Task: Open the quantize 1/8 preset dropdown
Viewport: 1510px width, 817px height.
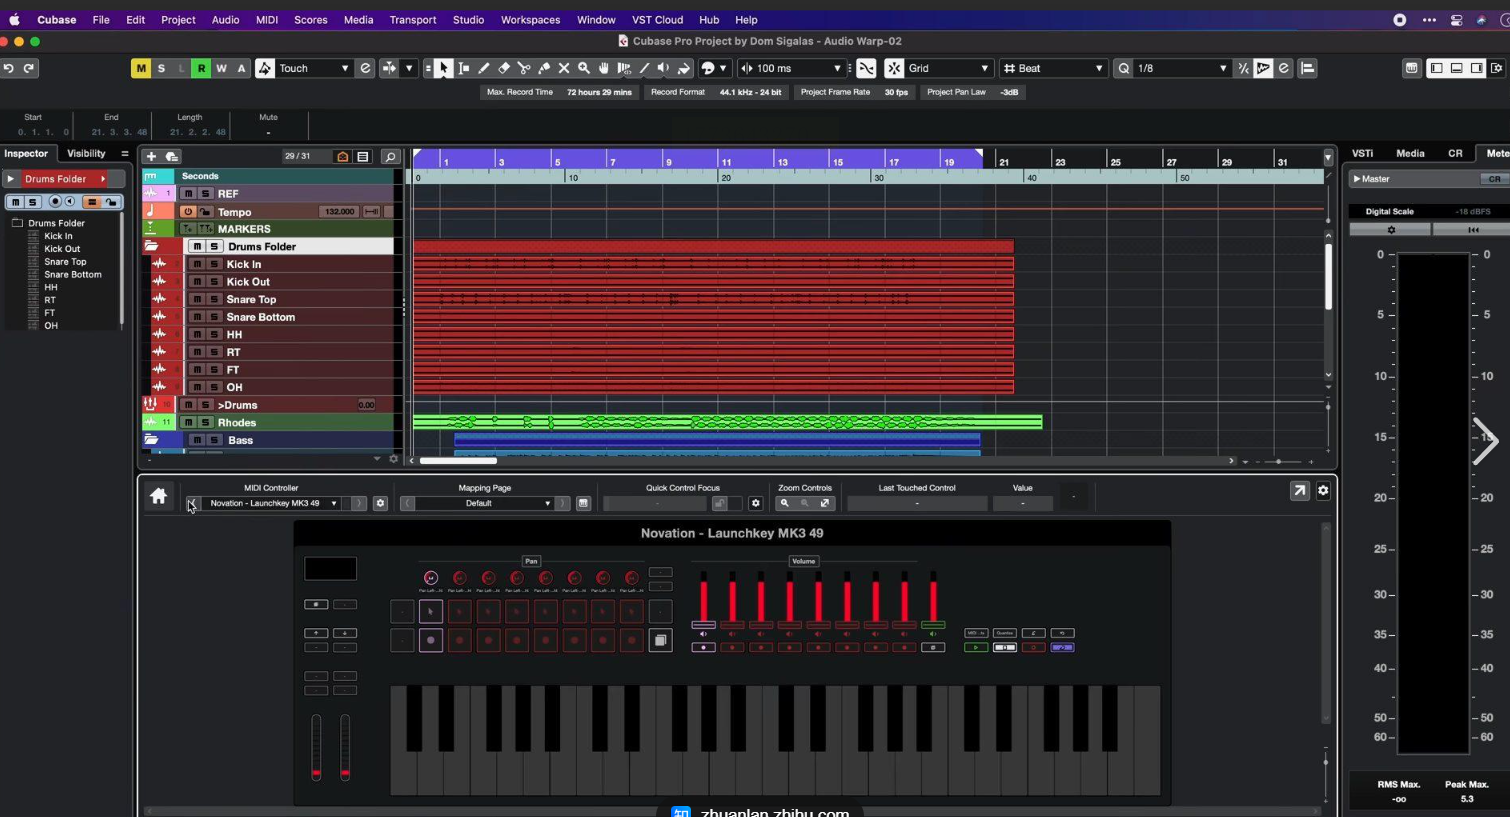Action: coord(1180,68)
